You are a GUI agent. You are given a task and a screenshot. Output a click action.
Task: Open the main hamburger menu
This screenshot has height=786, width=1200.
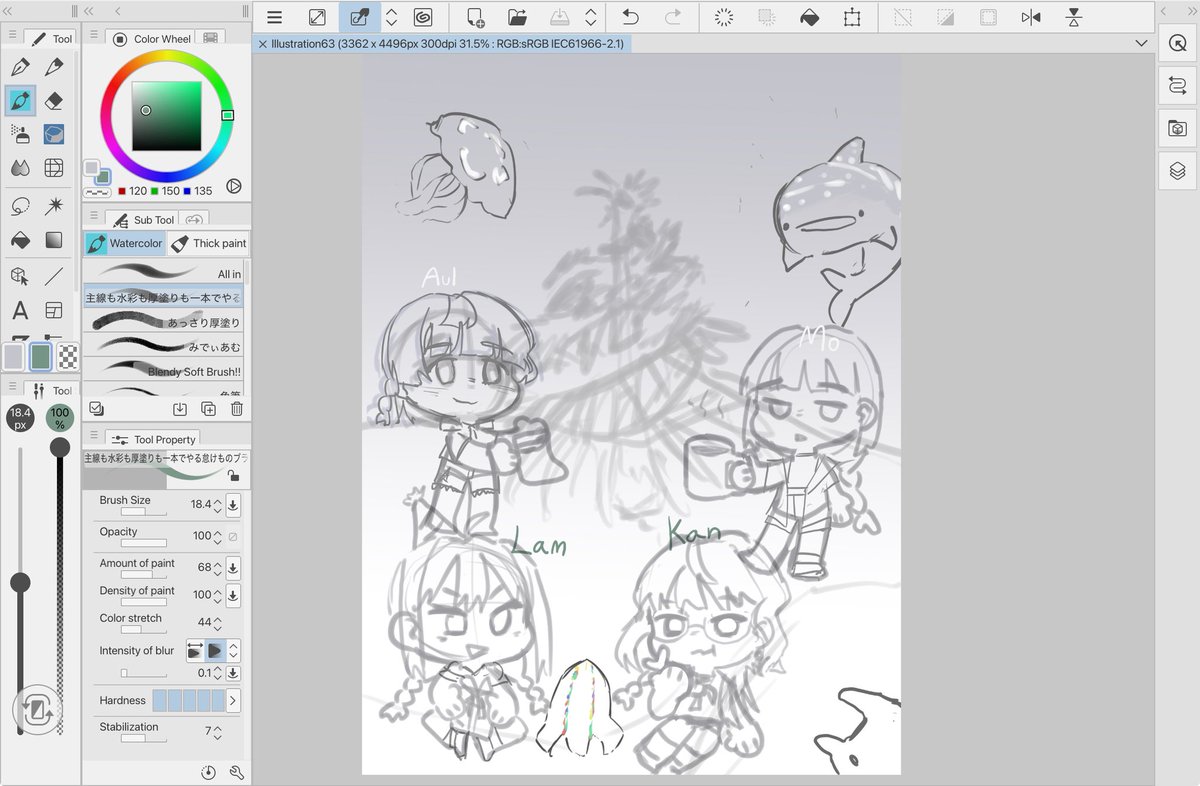pyautogui.click(x=274, y=17)
